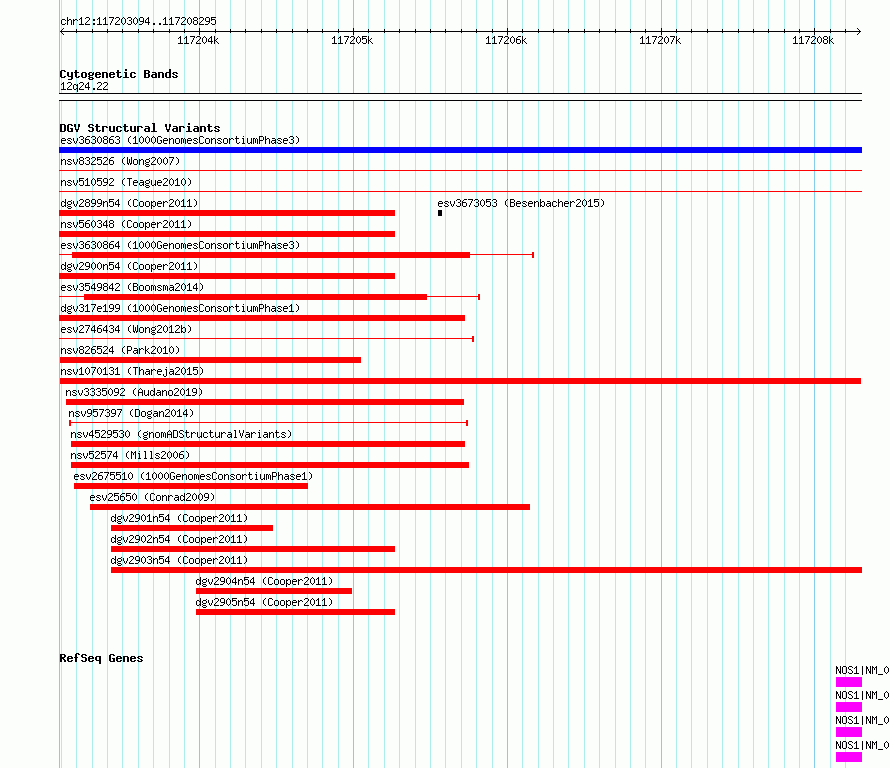Screen dimensions: 890x768
Task: Open dgv317e199 (1000GenomesConsortiumPhase1) variant
Action: pyautogui.click(x=180, y=308)
